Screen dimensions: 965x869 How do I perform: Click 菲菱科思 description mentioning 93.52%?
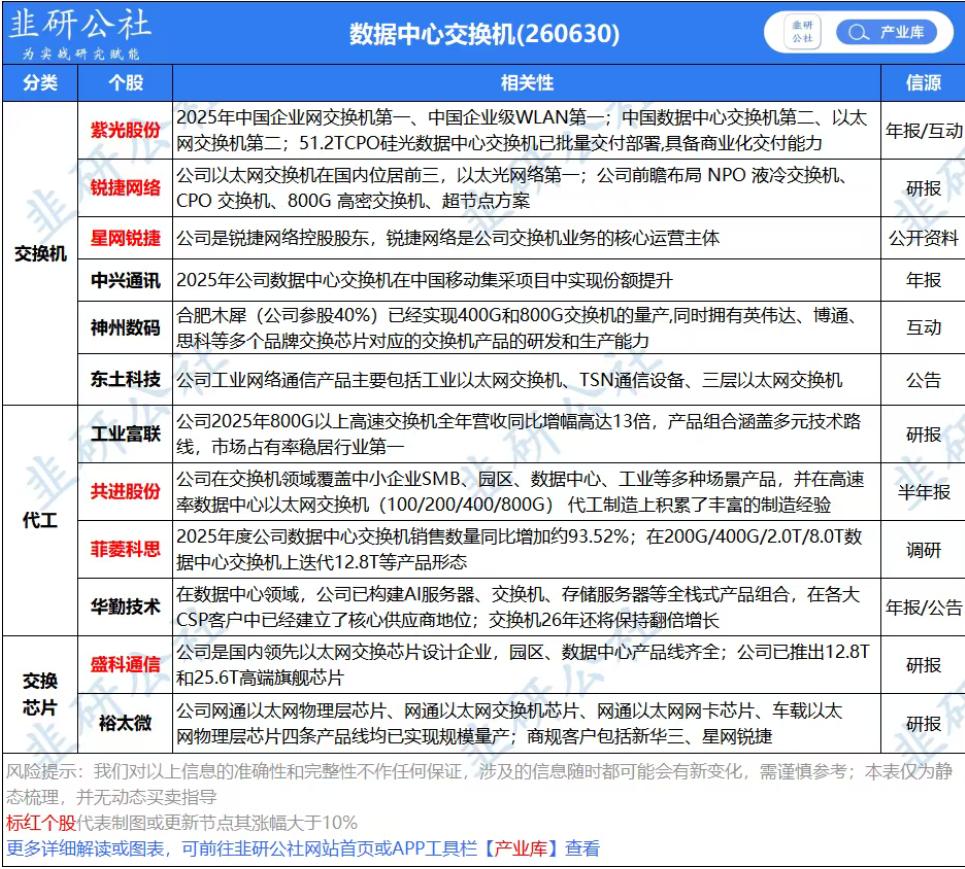519,549
